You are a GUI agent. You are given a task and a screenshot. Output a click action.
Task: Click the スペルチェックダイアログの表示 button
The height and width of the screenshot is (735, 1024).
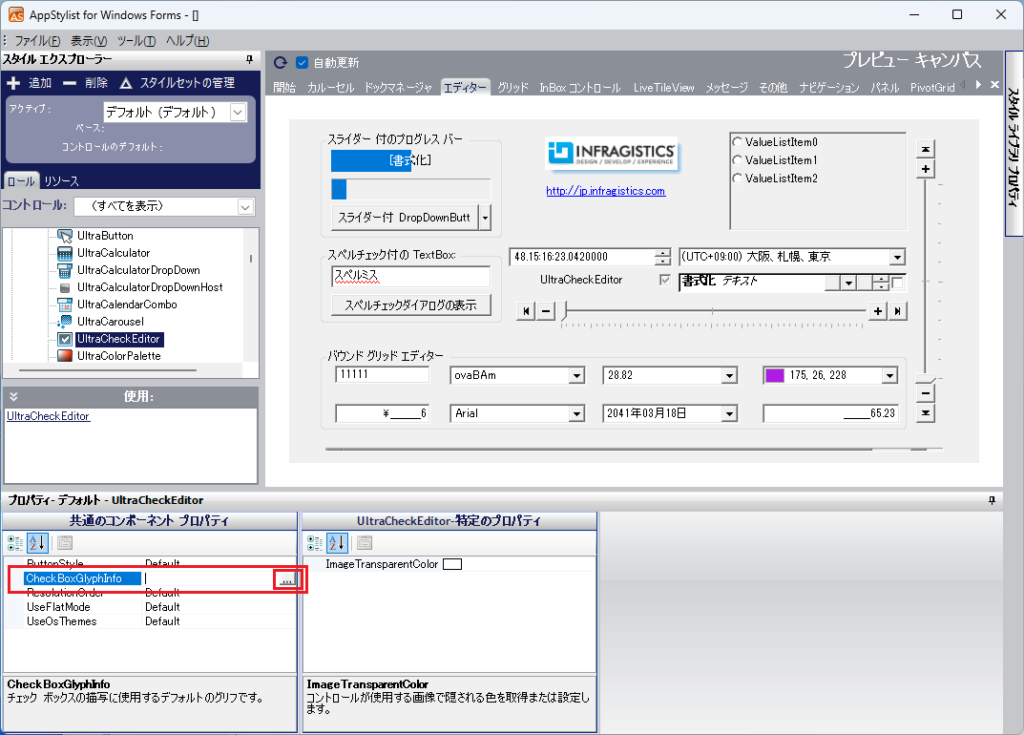411,305
